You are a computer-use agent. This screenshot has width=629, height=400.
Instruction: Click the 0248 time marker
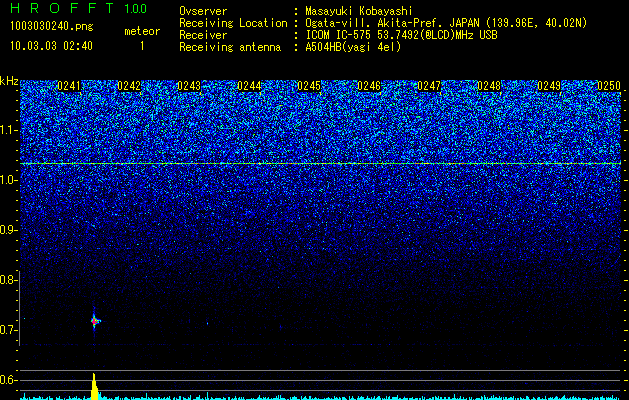pos(489,86)
